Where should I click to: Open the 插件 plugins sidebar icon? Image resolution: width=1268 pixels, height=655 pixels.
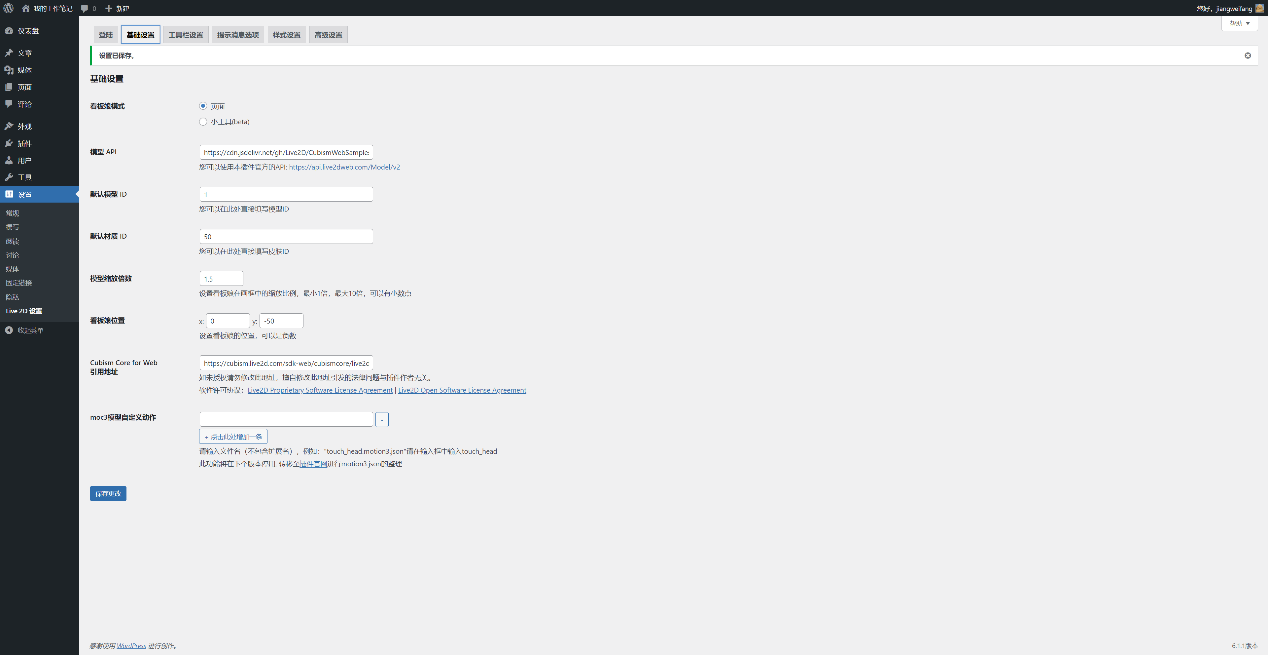(9, 143)
